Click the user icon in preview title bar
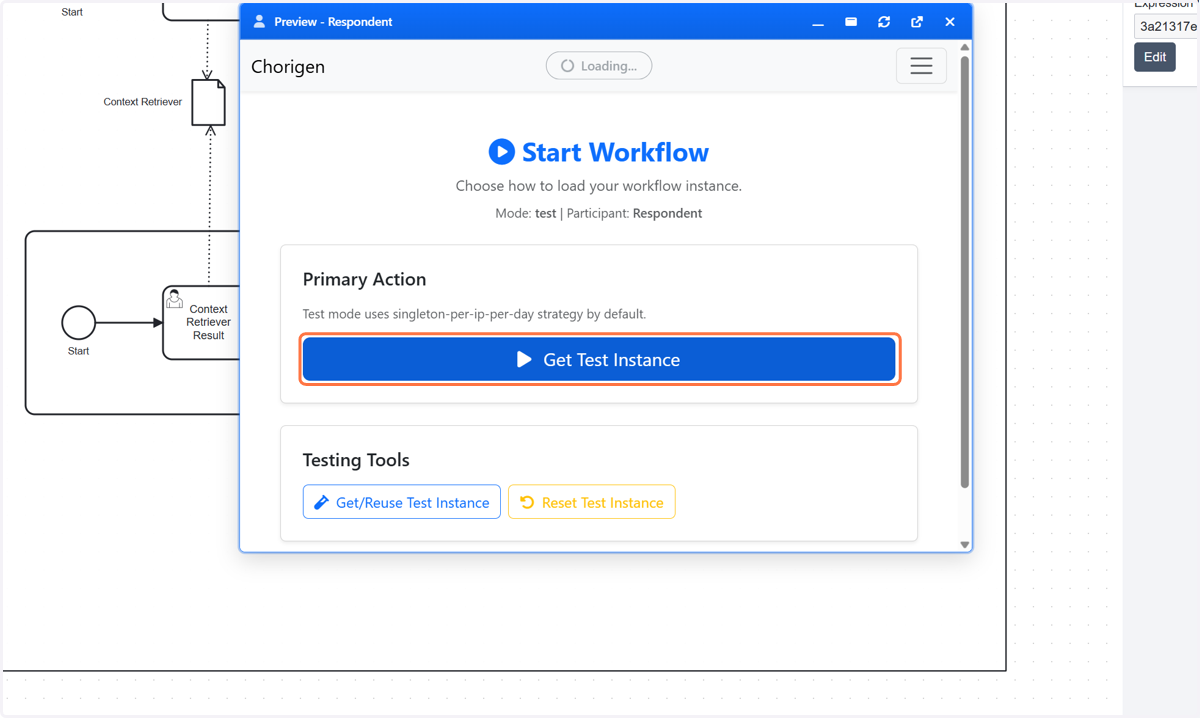This screenshot has width=1200, height=718. [x=259, y=21]
